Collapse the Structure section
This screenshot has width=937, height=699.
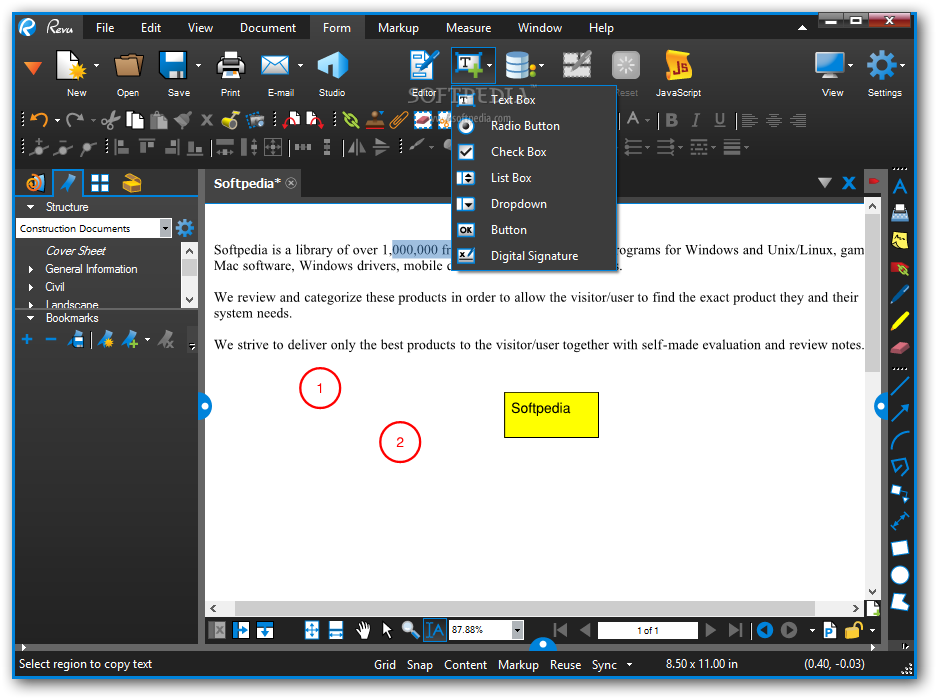tap(30, 207)
